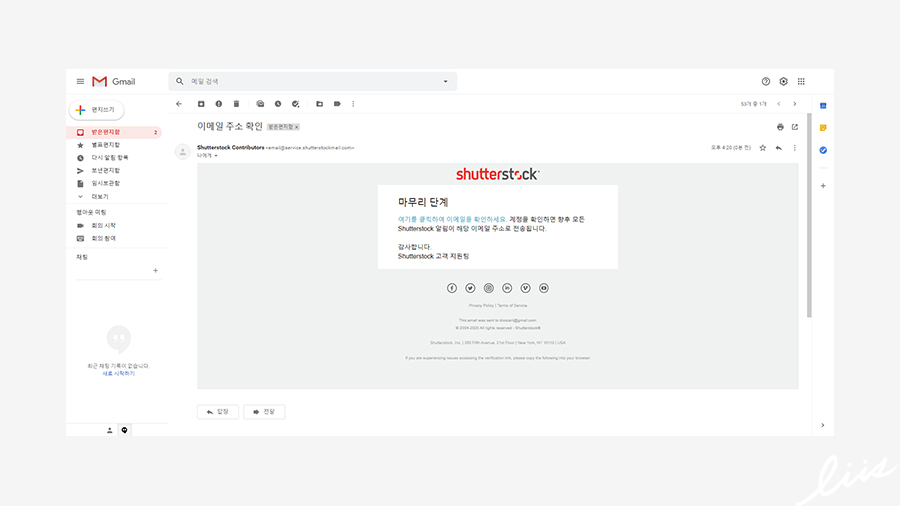The width and height of the screenshot is (900, 506).
Task: Expand recipient details (나에게) dropdown
Action: 216,155
